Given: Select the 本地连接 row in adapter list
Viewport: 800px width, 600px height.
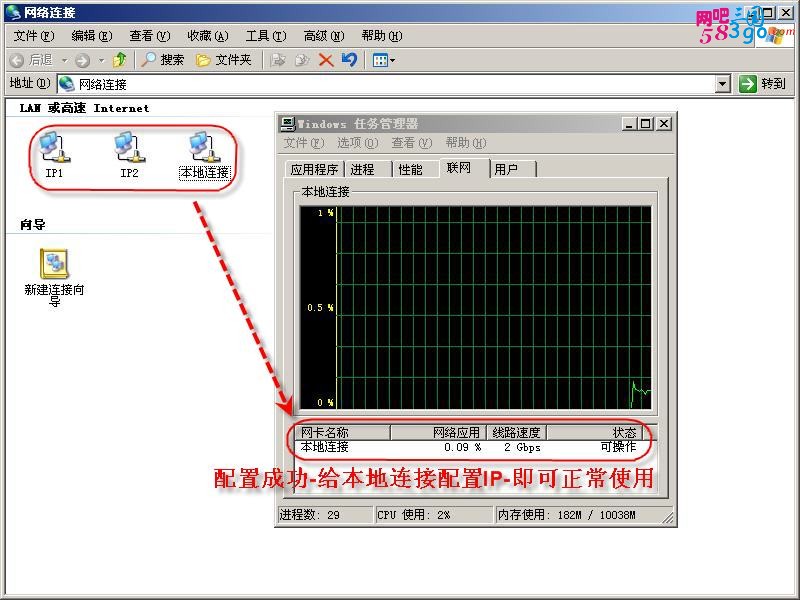Looking at the screenshot, I should (468, 447).
